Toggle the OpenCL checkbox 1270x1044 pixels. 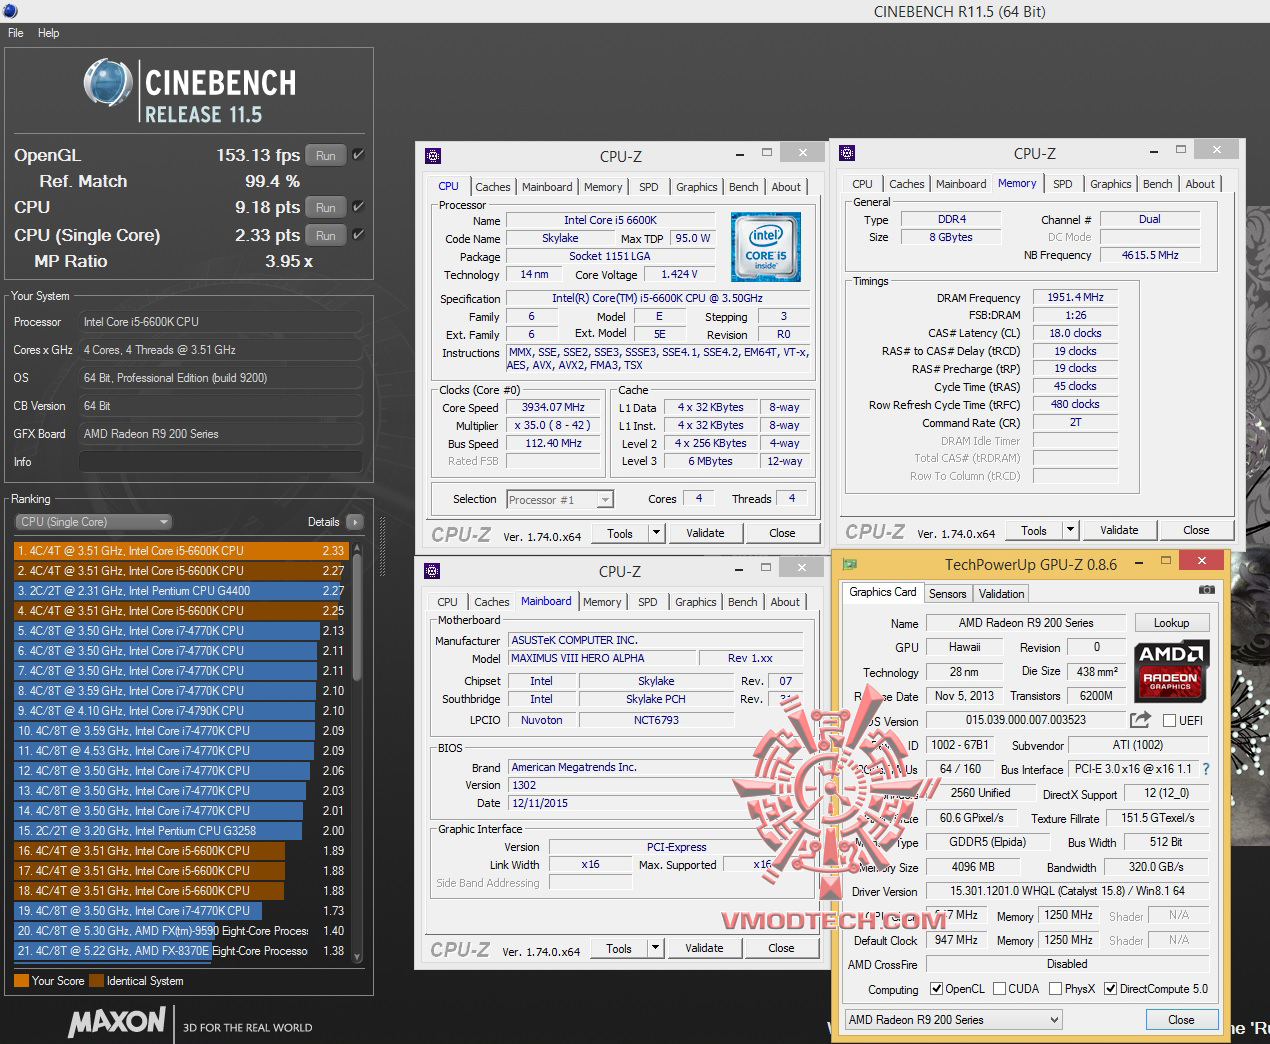pyautogui.click(x=936, y=989)
